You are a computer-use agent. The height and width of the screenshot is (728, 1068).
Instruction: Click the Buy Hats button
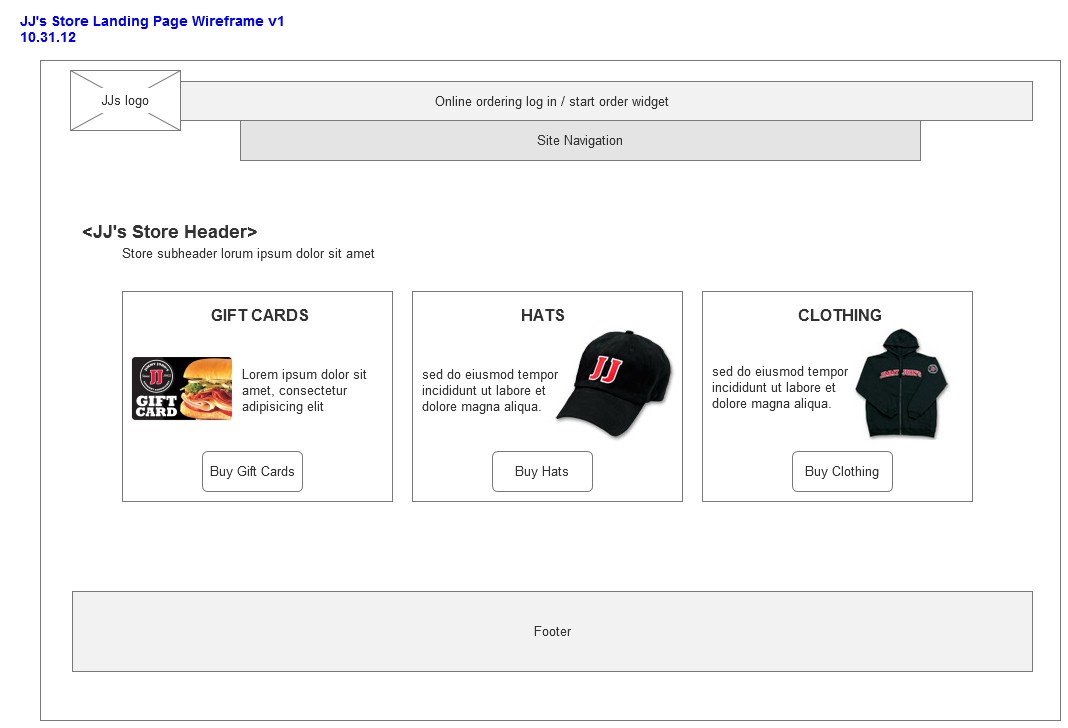click(542, 471)
